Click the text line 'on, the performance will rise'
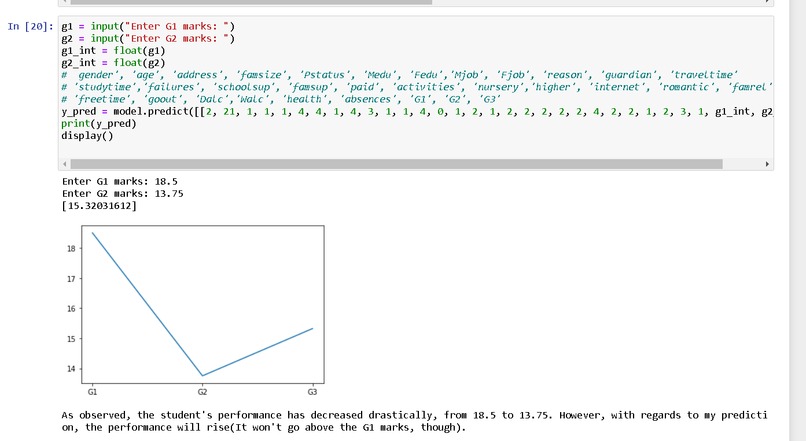The width and height of the screenshot is (806, 441). tap(264, 428)
